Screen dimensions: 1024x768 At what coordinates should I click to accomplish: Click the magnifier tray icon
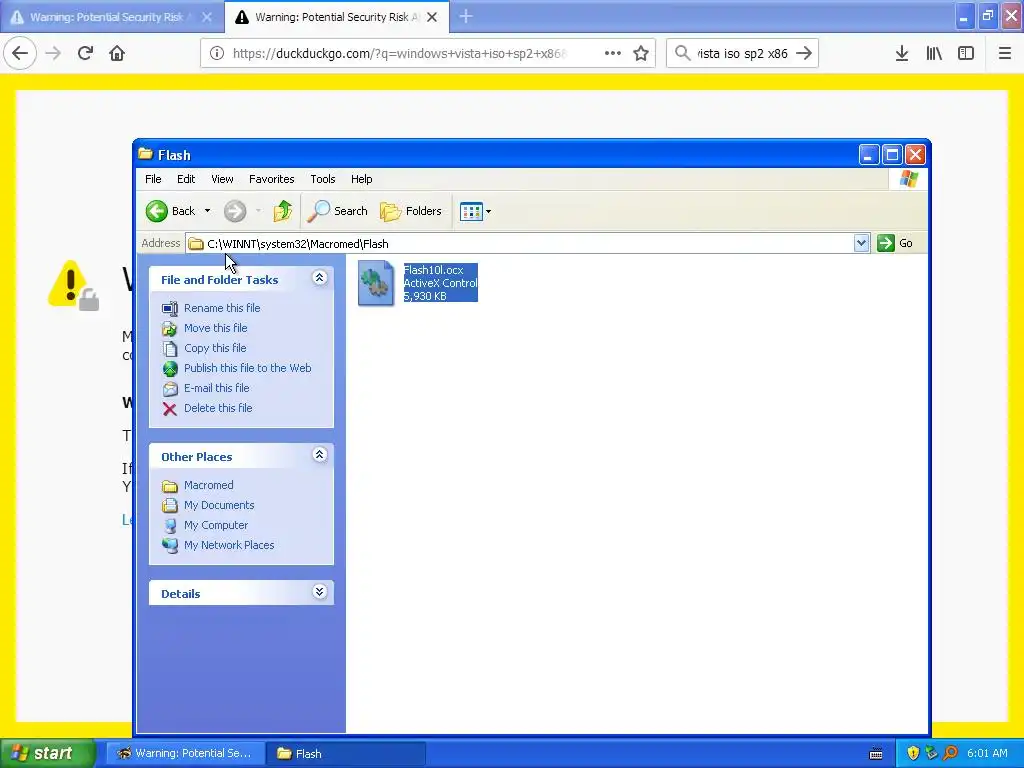950,753
